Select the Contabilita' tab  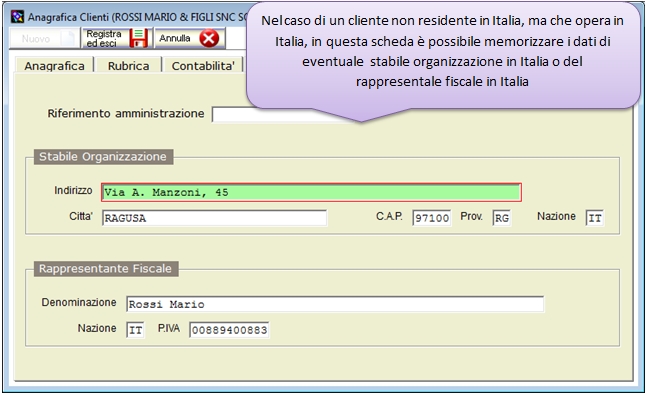(203, 66)
